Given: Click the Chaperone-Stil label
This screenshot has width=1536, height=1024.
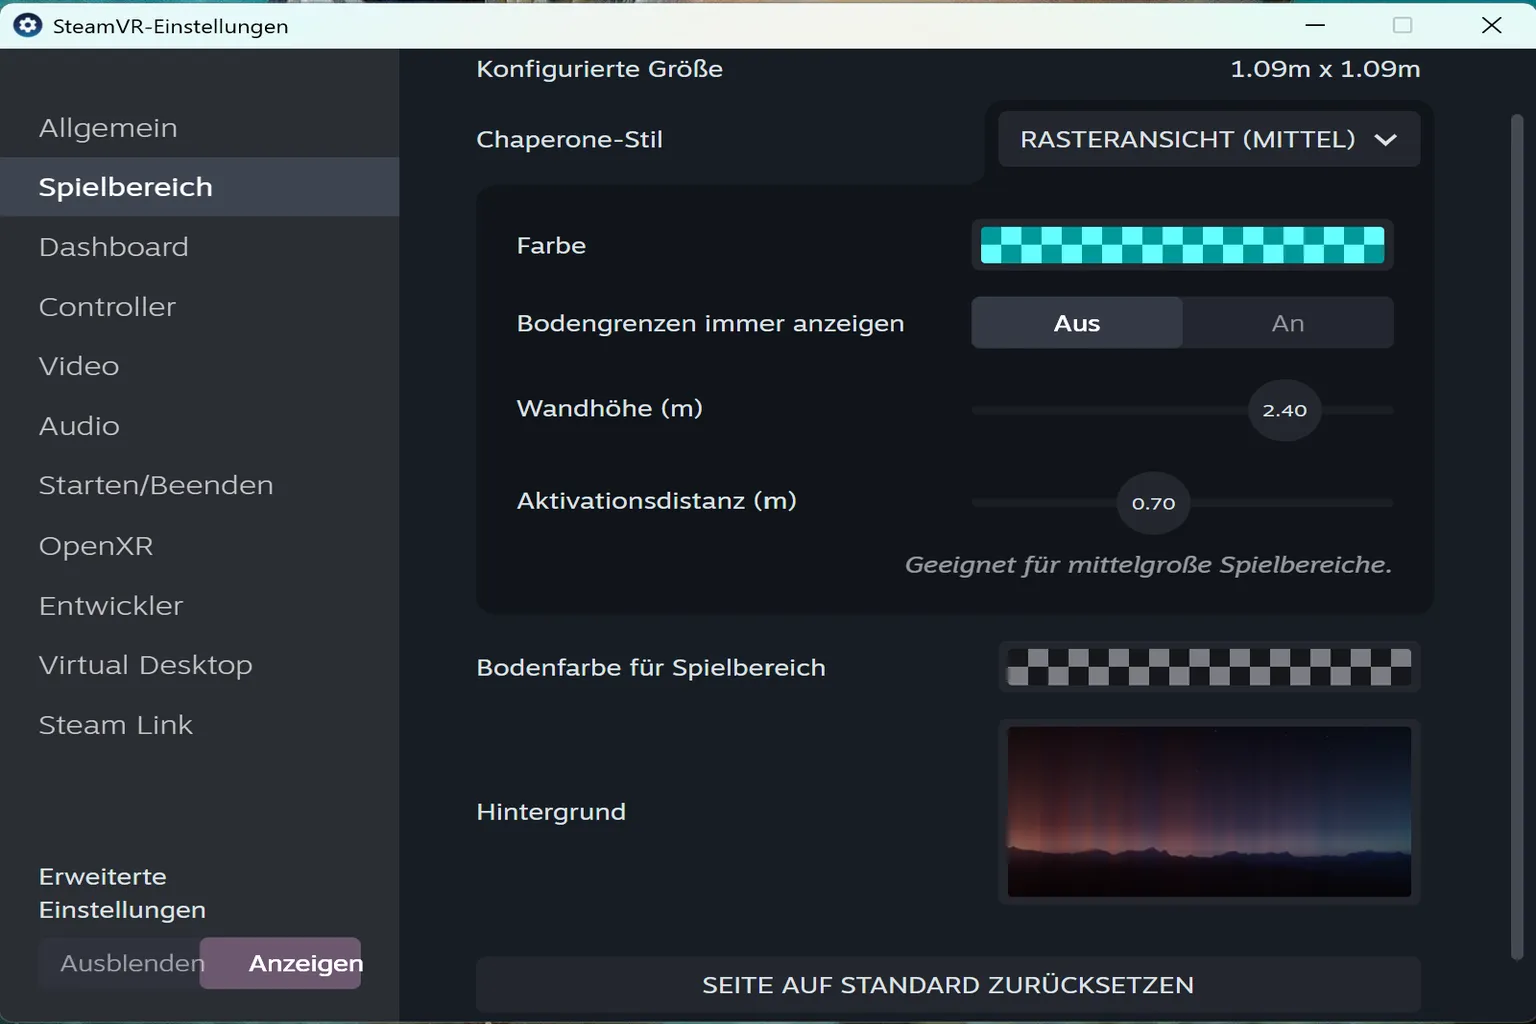Looking at the screenshot, I should pyautogui.click(x=570, y=140).
